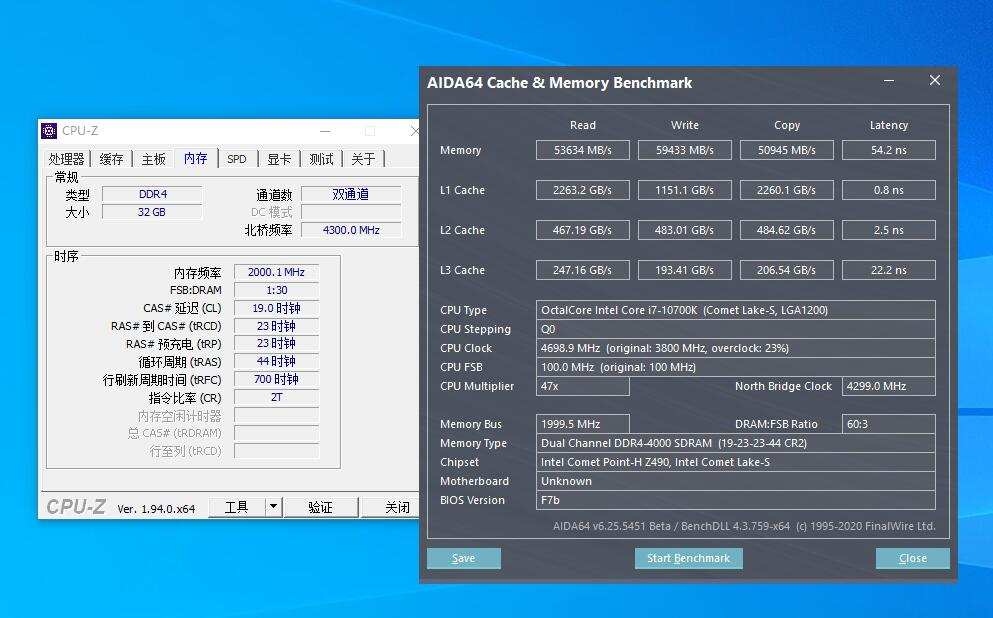Select the 测试 (Bench) tab

tap(320, 158)
